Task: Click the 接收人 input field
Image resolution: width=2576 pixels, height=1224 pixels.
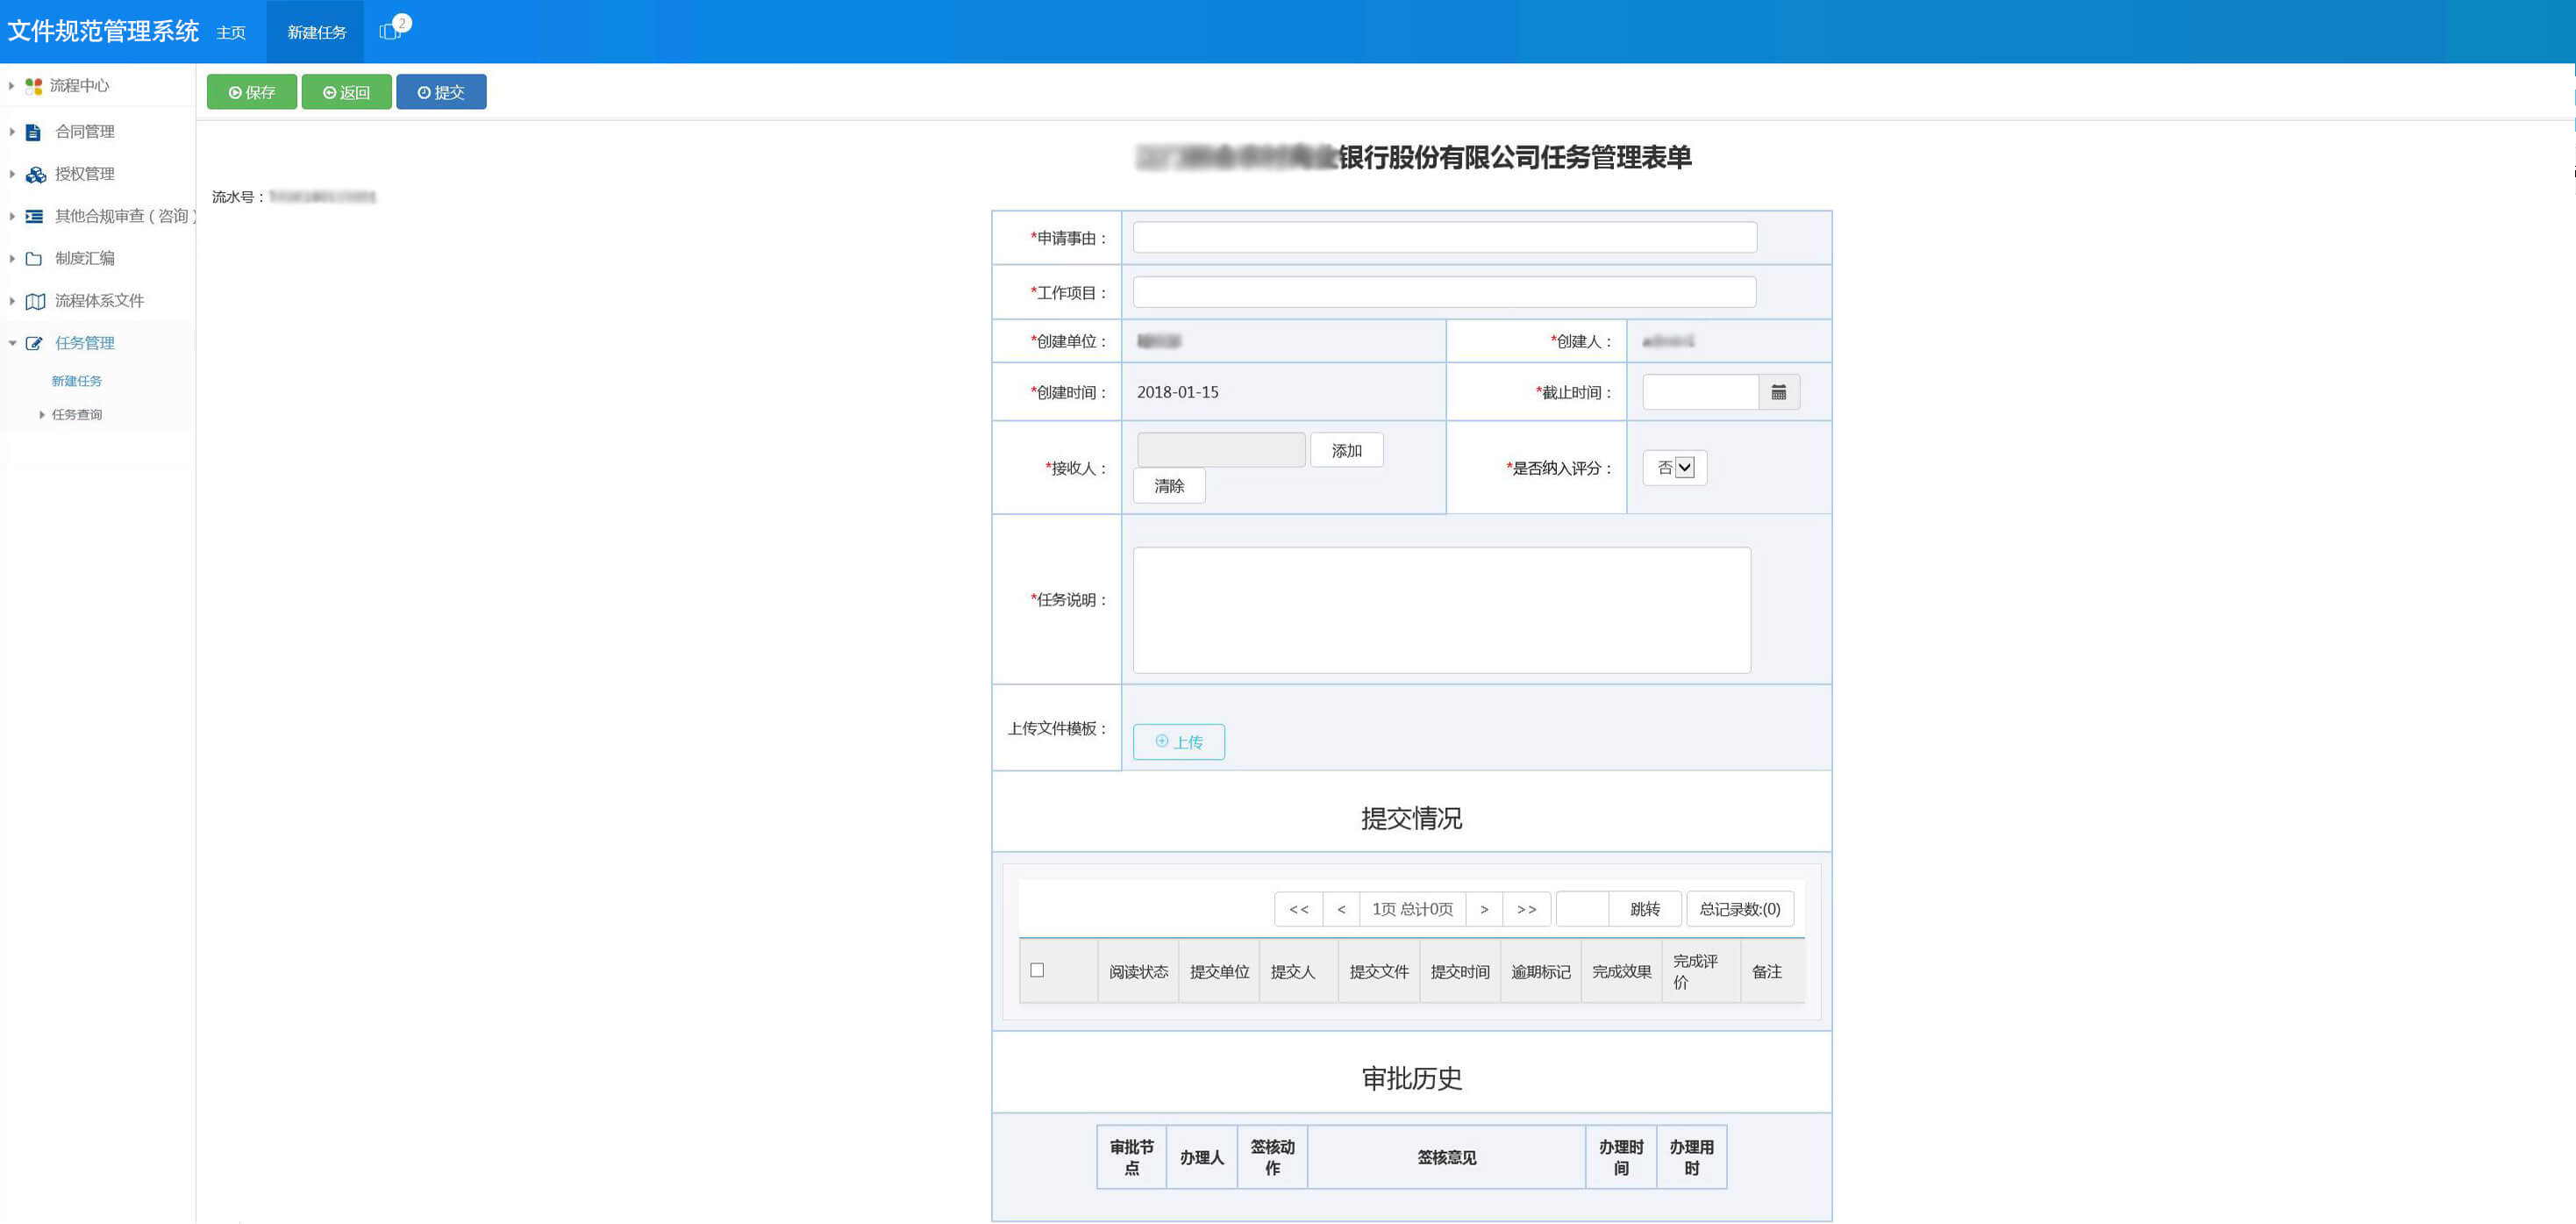Action: (x=1221, y=450)
